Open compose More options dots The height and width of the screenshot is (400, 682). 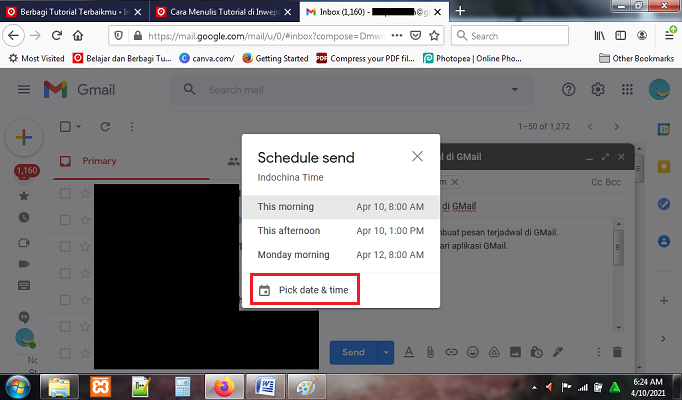tap(598, 352)
